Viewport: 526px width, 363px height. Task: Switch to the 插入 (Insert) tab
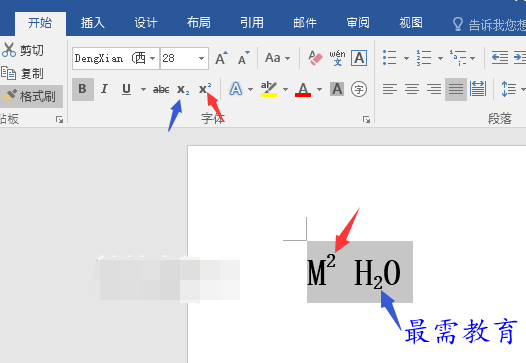tap(93, 23)
